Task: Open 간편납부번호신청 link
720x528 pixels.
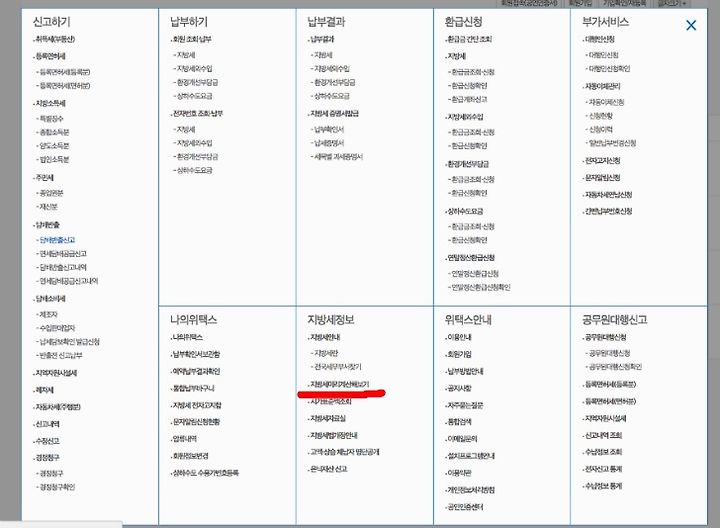Action: 608,212
